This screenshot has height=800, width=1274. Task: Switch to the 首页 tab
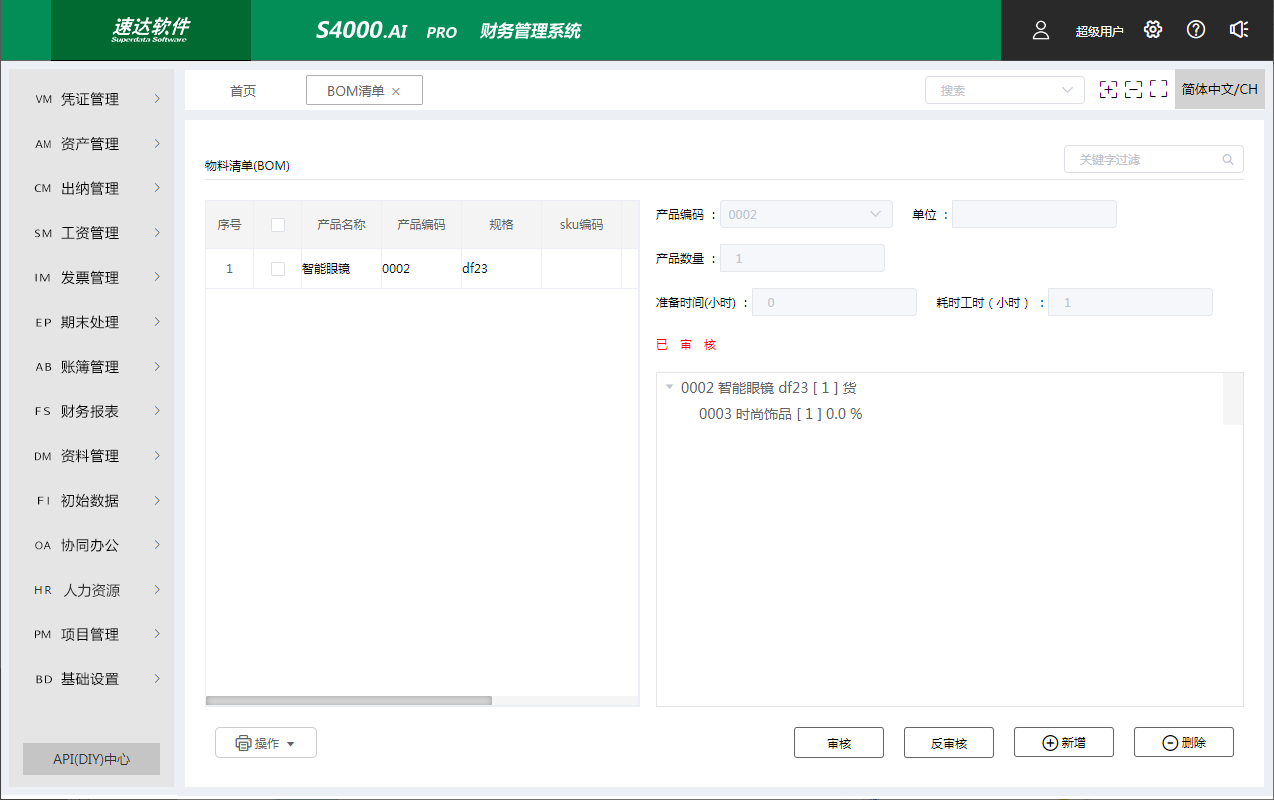click(243, 91)
